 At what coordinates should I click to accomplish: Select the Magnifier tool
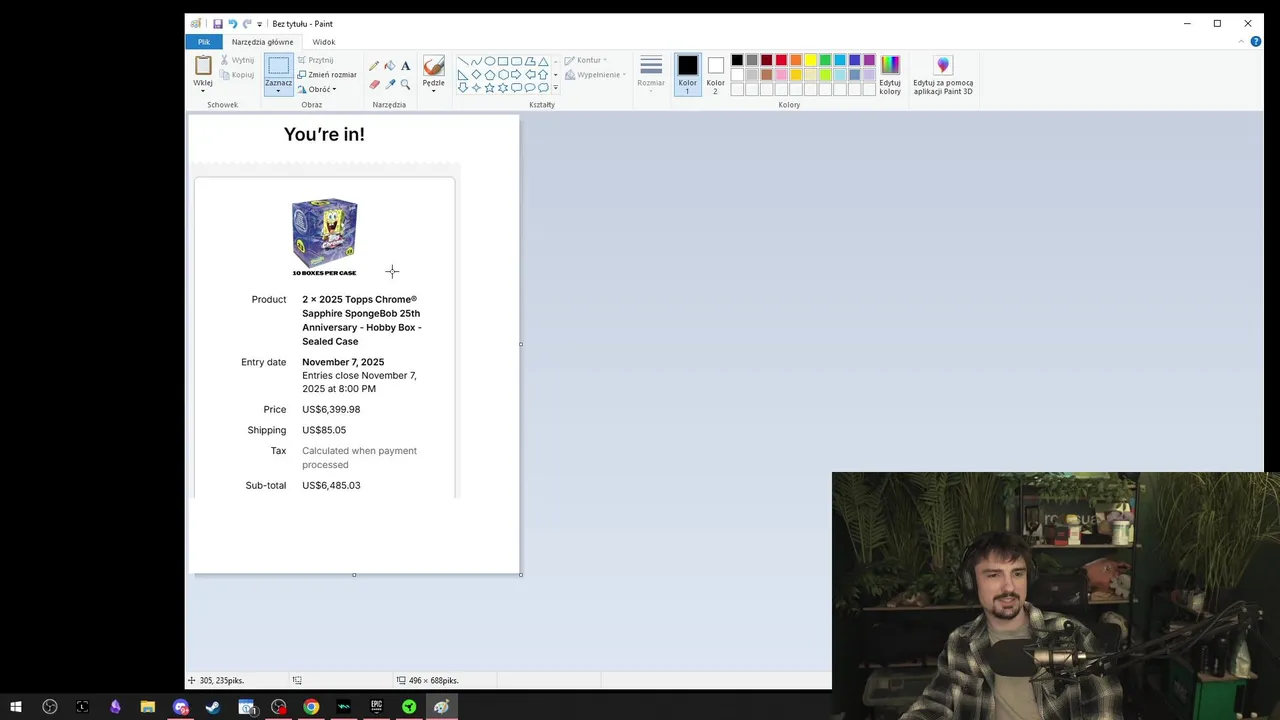point(405,84)
